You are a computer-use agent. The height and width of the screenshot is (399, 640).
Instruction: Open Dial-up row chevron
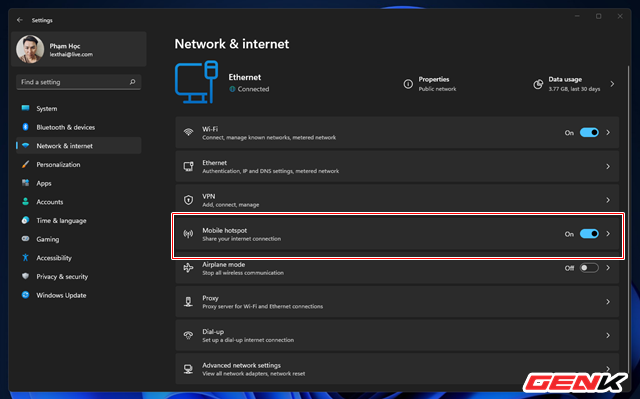(x=608, y=335)
